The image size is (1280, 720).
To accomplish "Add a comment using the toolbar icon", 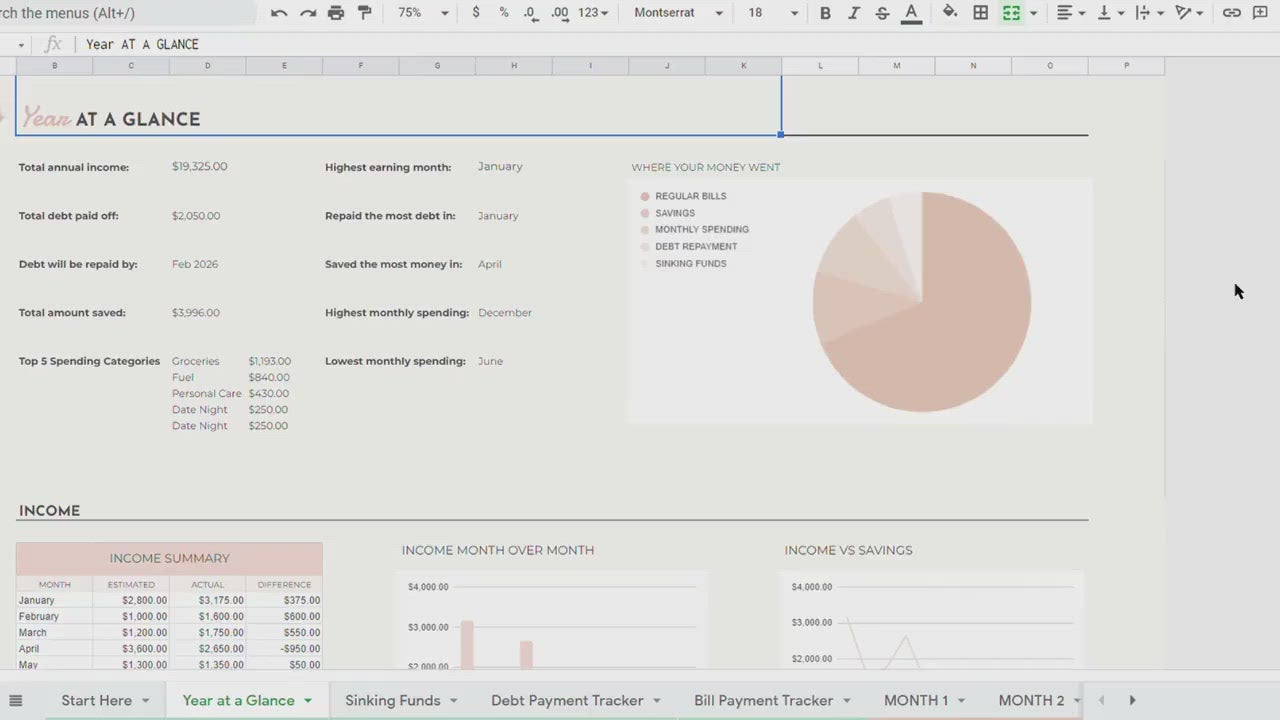I will (1260, 13).
